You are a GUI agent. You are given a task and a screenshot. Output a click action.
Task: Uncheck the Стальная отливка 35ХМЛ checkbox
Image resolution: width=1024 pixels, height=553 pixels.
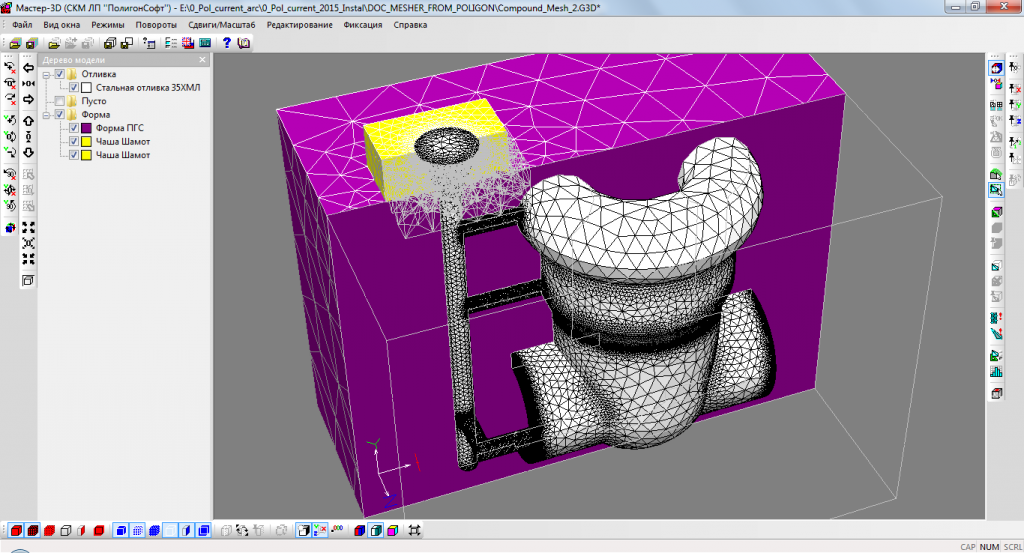73,88
